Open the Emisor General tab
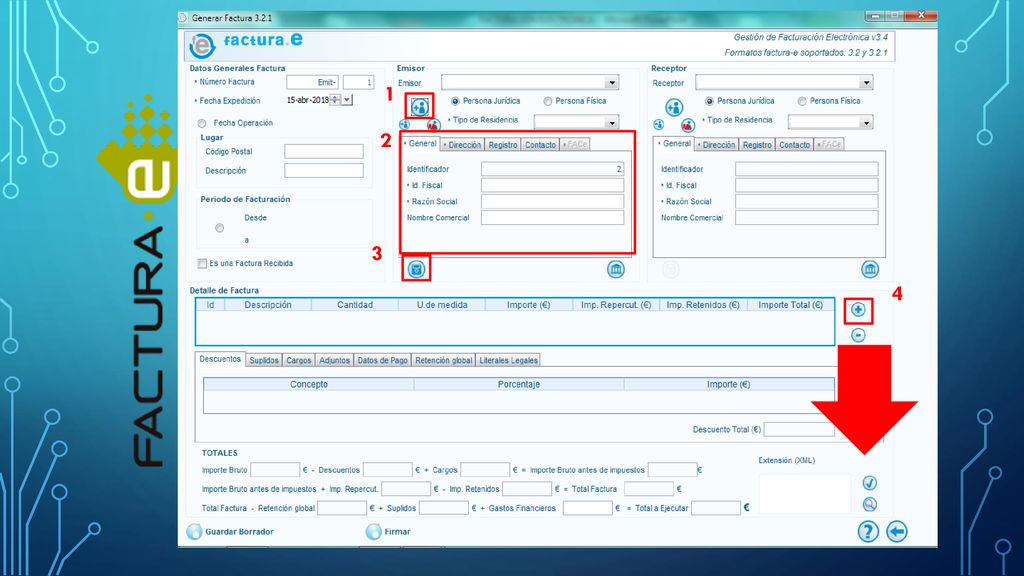 coord(421,144)
